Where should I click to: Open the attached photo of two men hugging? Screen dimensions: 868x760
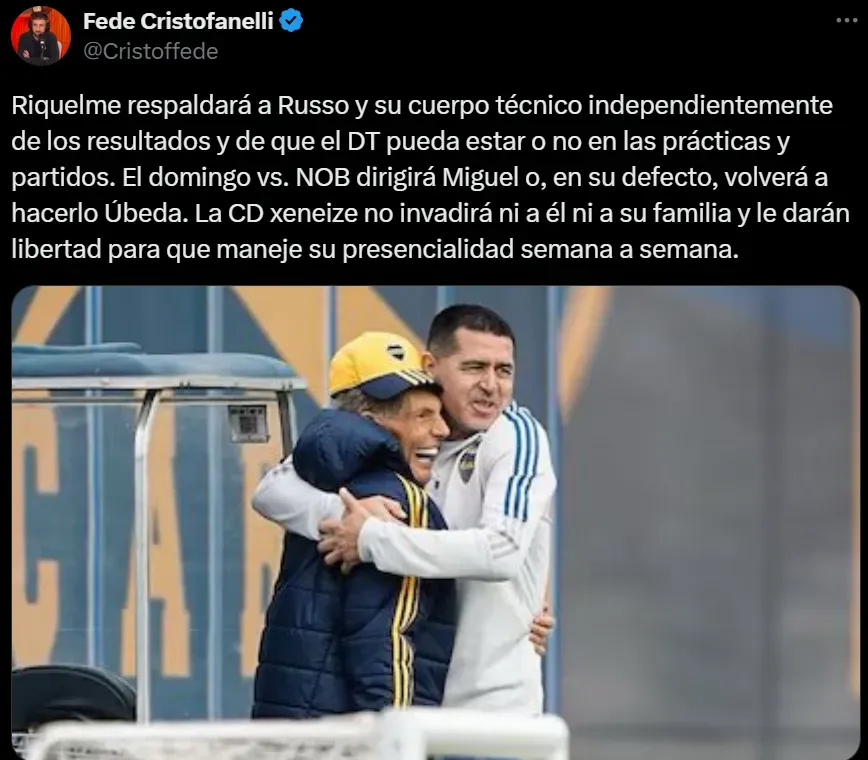[x=435, y=523]
